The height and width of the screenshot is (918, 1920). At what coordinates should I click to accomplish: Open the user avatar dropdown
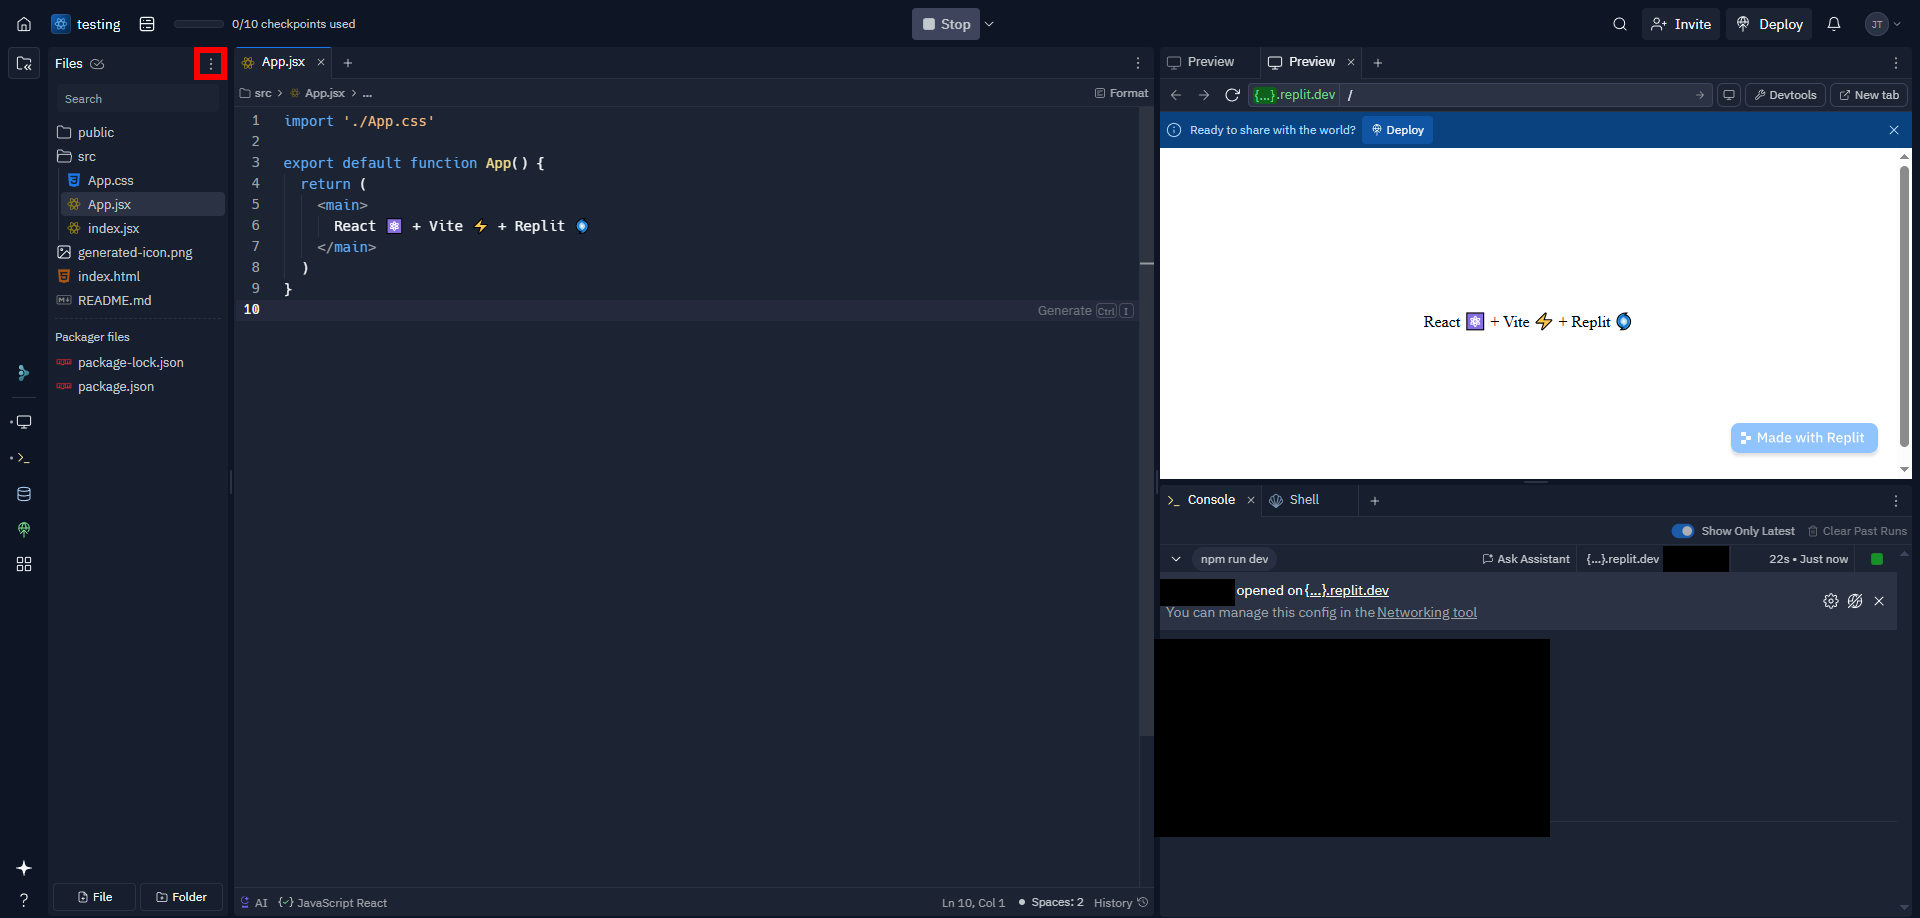tap(1883, 24)
